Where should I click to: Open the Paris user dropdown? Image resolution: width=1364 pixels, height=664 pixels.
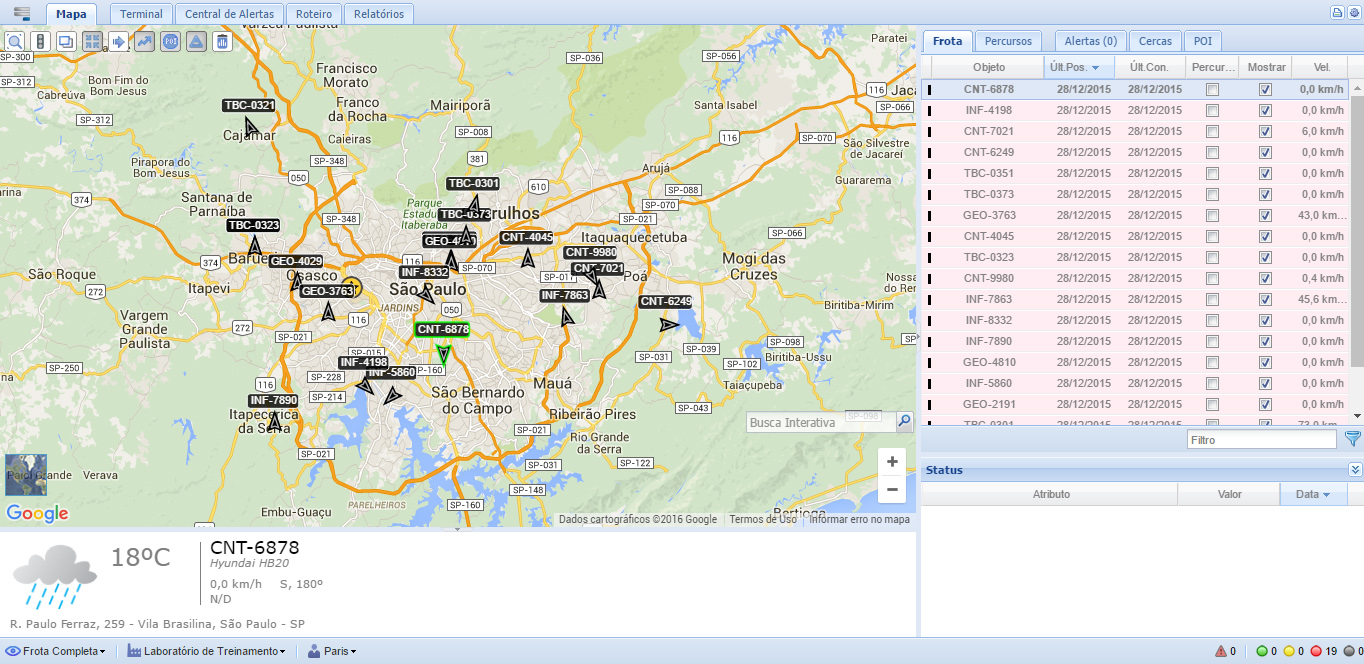click(x=331, y=651)
